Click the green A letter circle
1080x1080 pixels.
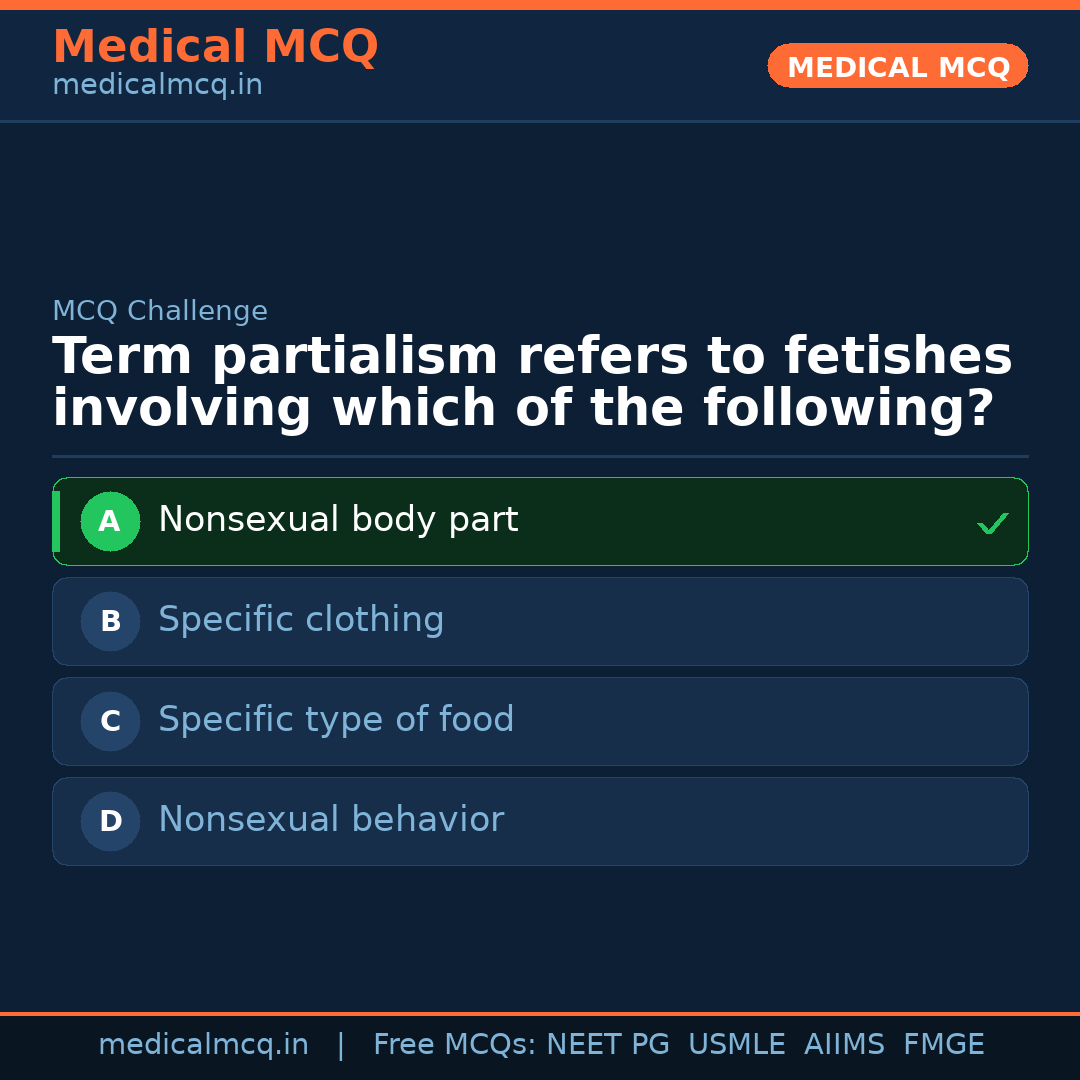(x=110, y=521)
